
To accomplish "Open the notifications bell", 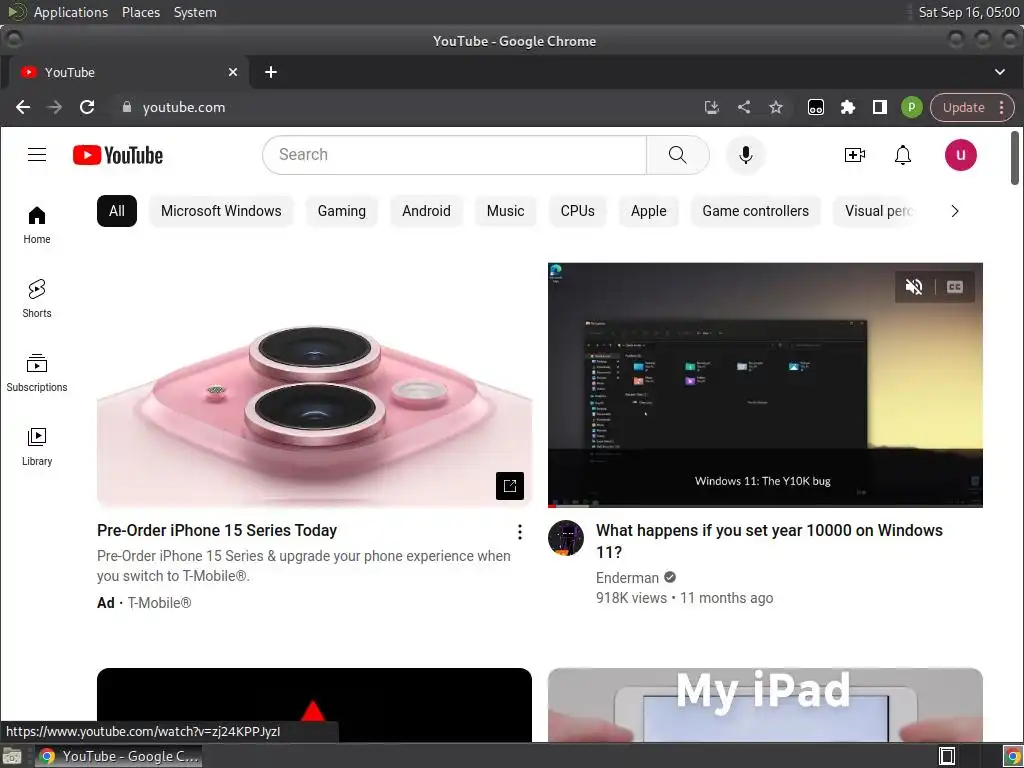I will click(903, 155).
